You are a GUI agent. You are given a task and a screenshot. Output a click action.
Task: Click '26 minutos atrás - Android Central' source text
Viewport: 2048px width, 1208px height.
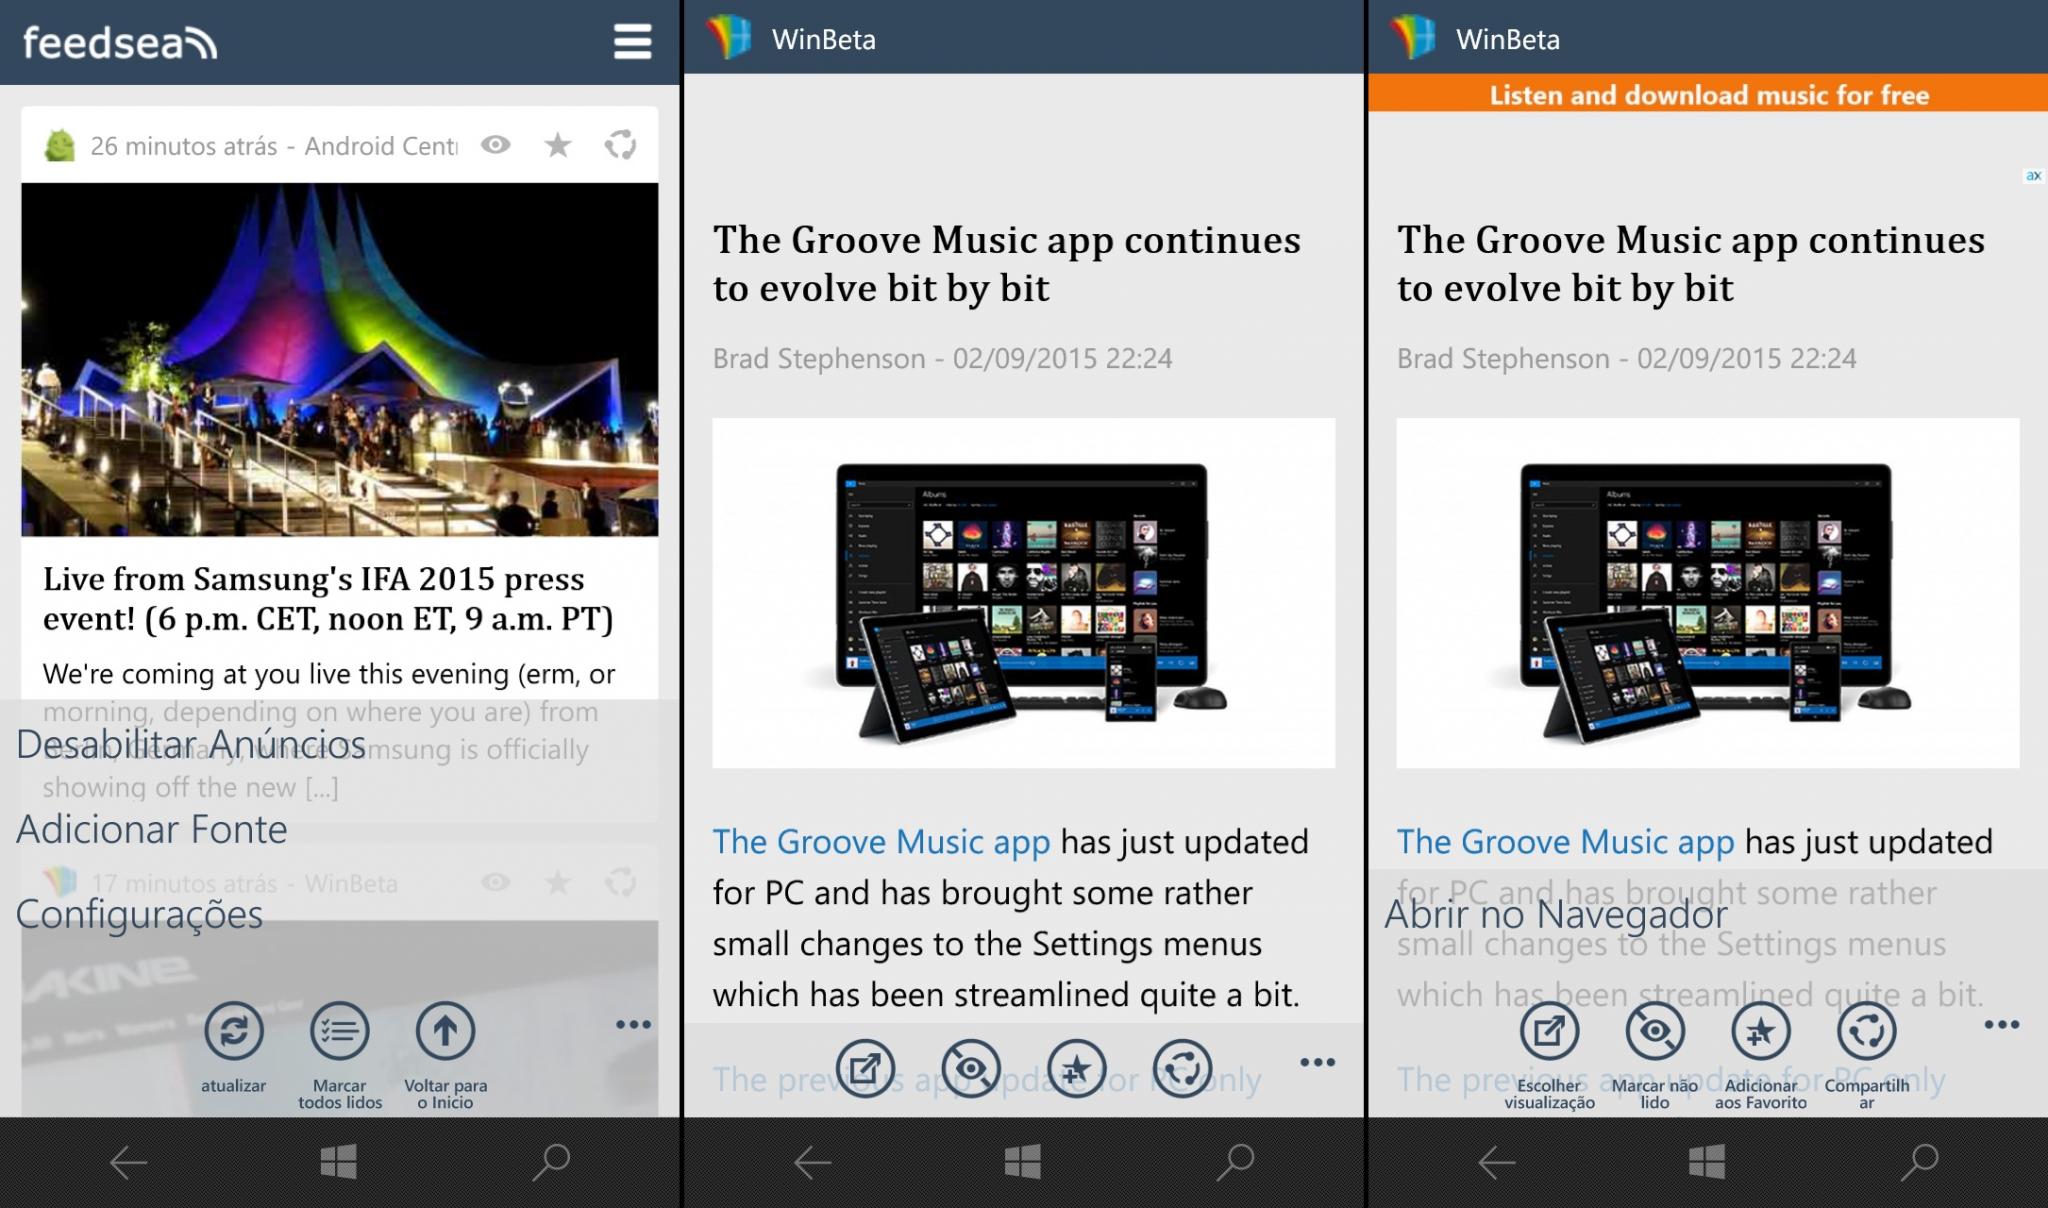[274, 146]
